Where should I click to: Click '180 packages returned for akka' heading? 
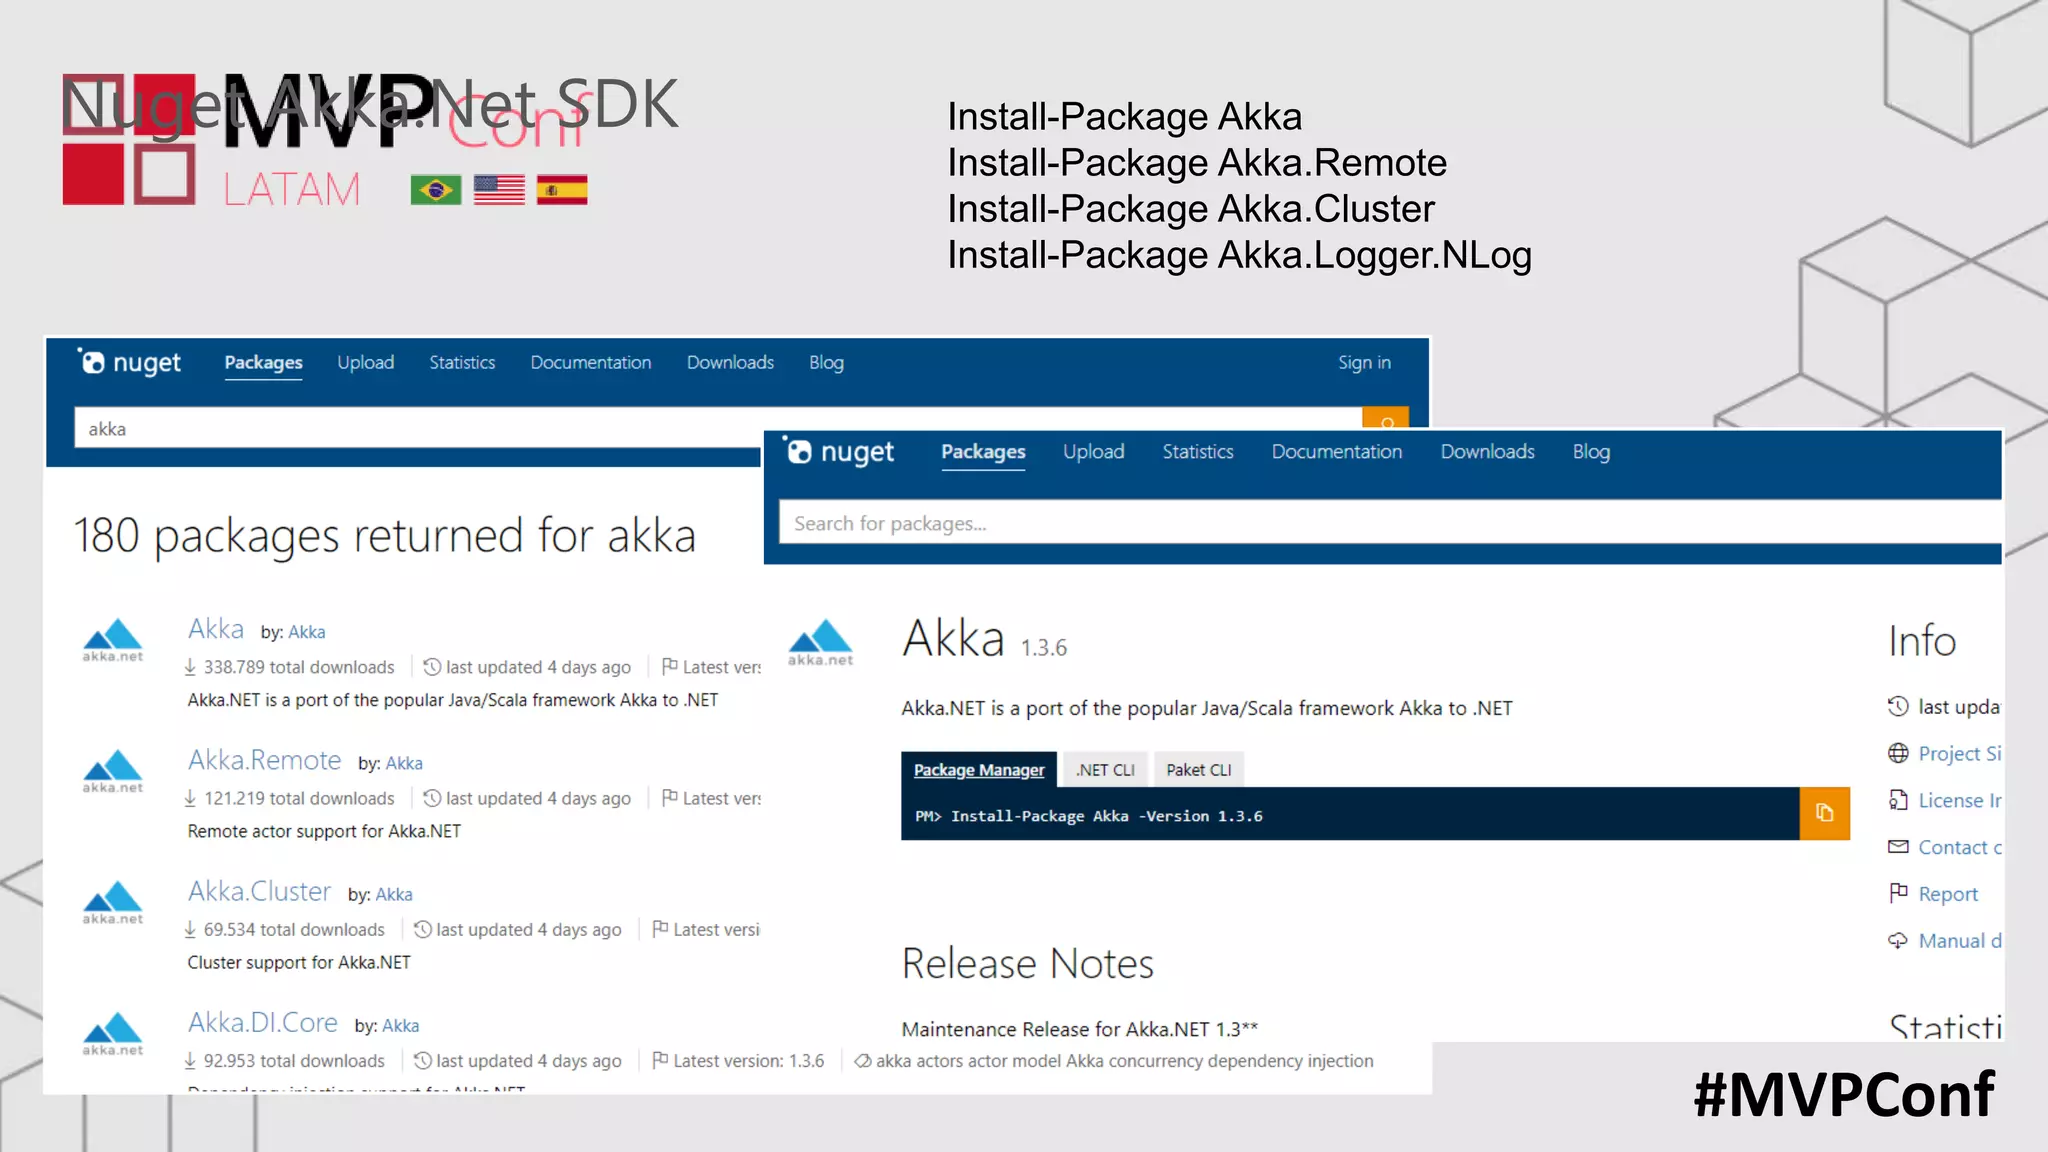coord(385,536)
